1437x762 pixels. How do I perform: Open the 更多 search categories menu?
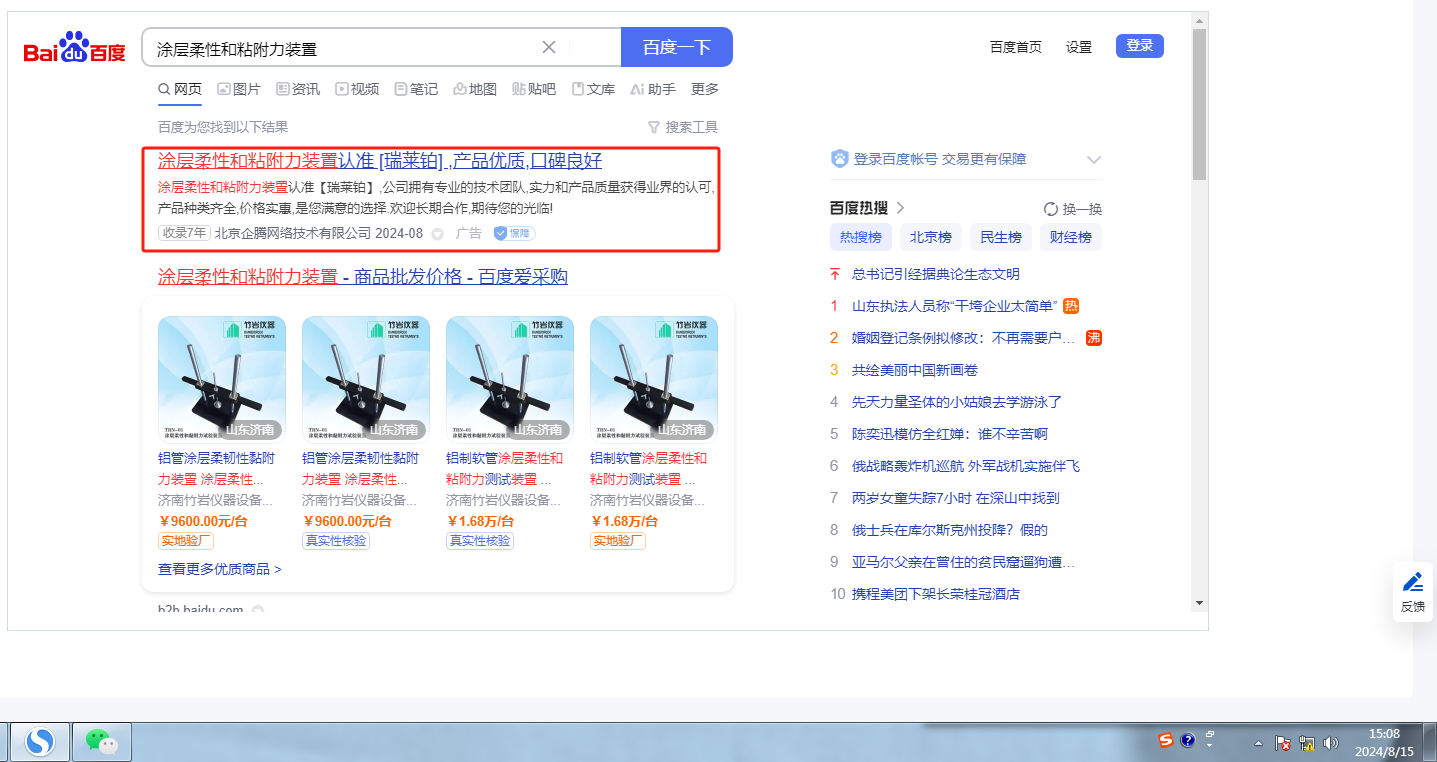(705, 89)
